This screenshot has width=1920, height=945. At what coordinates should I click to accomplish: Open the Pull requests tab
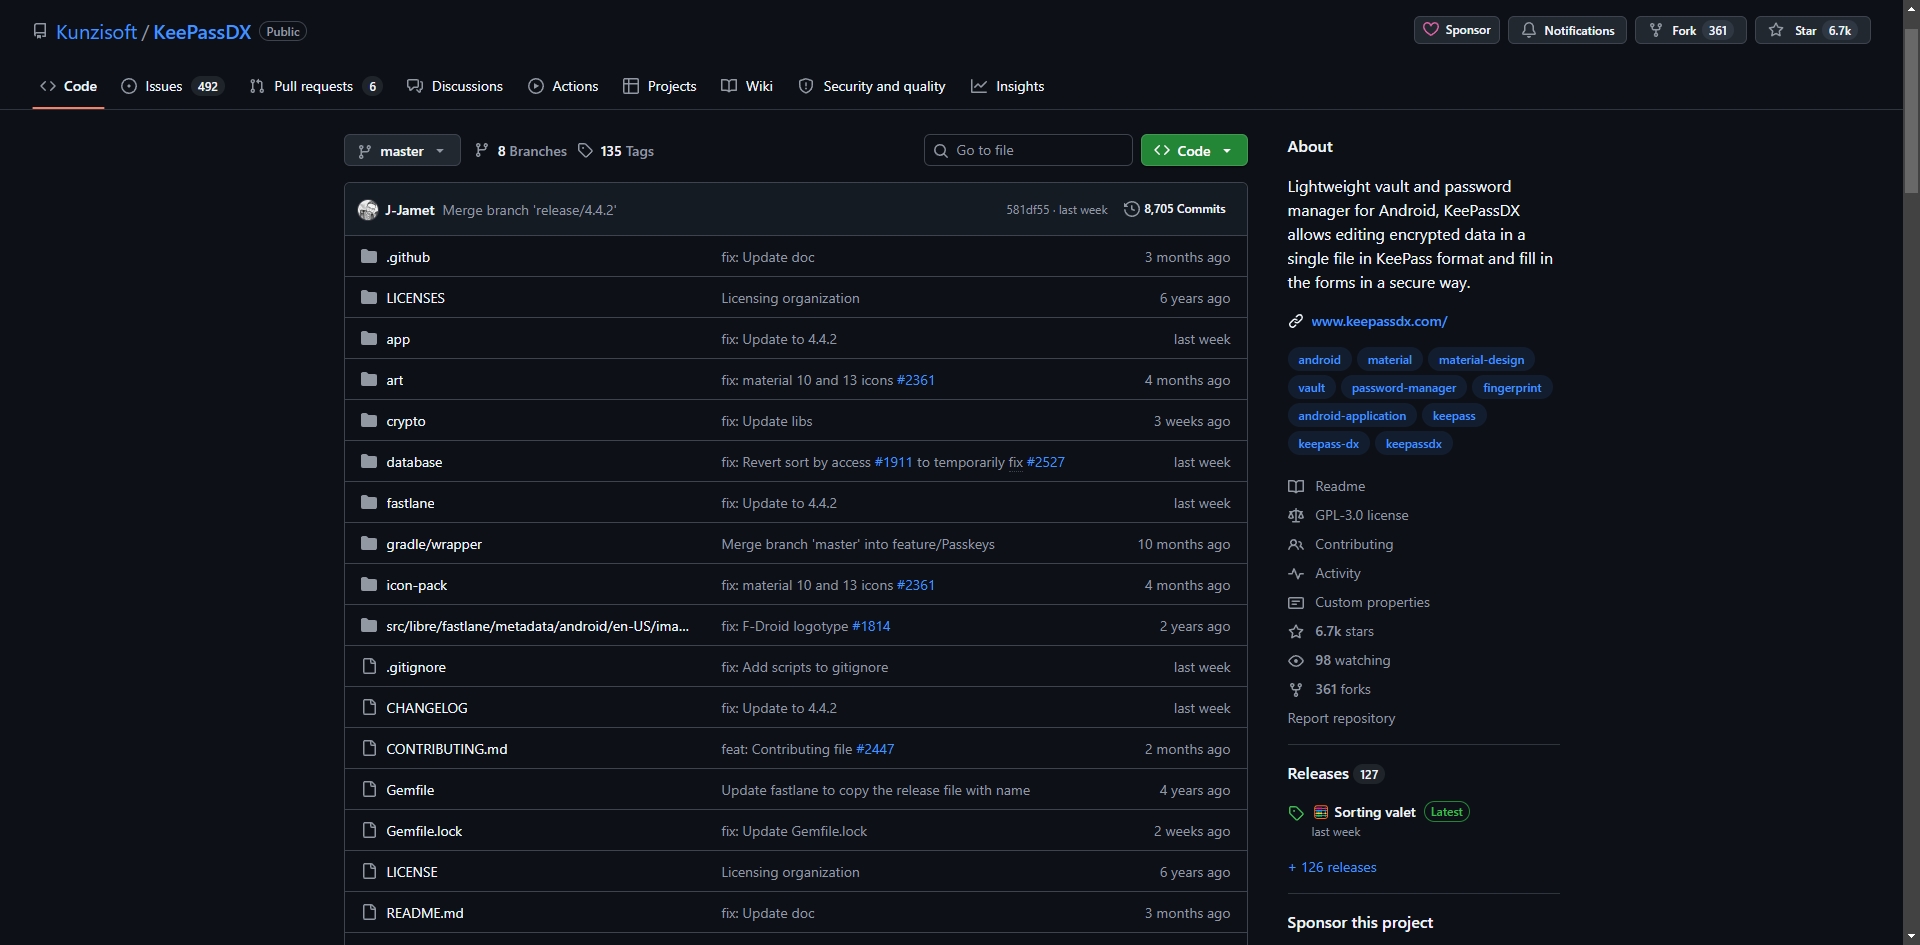coord(315,86)
